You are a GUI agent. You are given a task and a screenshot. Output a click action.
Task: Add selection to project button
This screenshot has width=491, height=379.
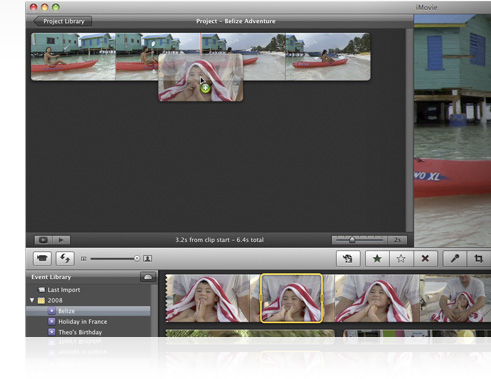click(348, 259)
